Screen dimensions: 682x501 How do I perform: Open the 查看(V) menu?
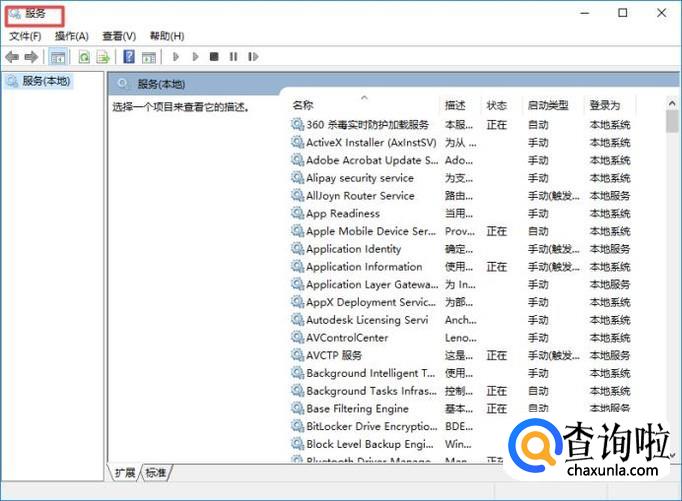coord(119,36)
